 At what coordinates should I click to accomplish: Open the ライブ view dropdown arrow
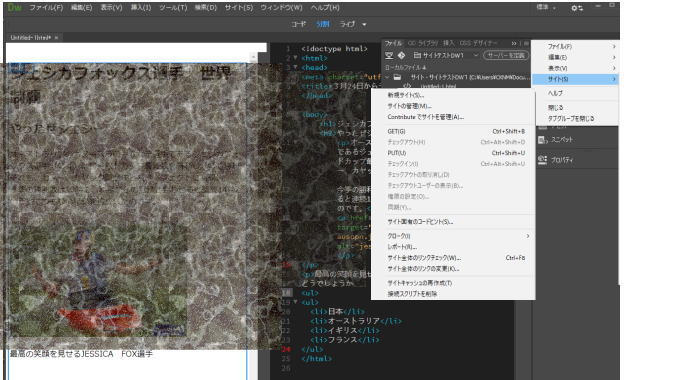(364, 25)
